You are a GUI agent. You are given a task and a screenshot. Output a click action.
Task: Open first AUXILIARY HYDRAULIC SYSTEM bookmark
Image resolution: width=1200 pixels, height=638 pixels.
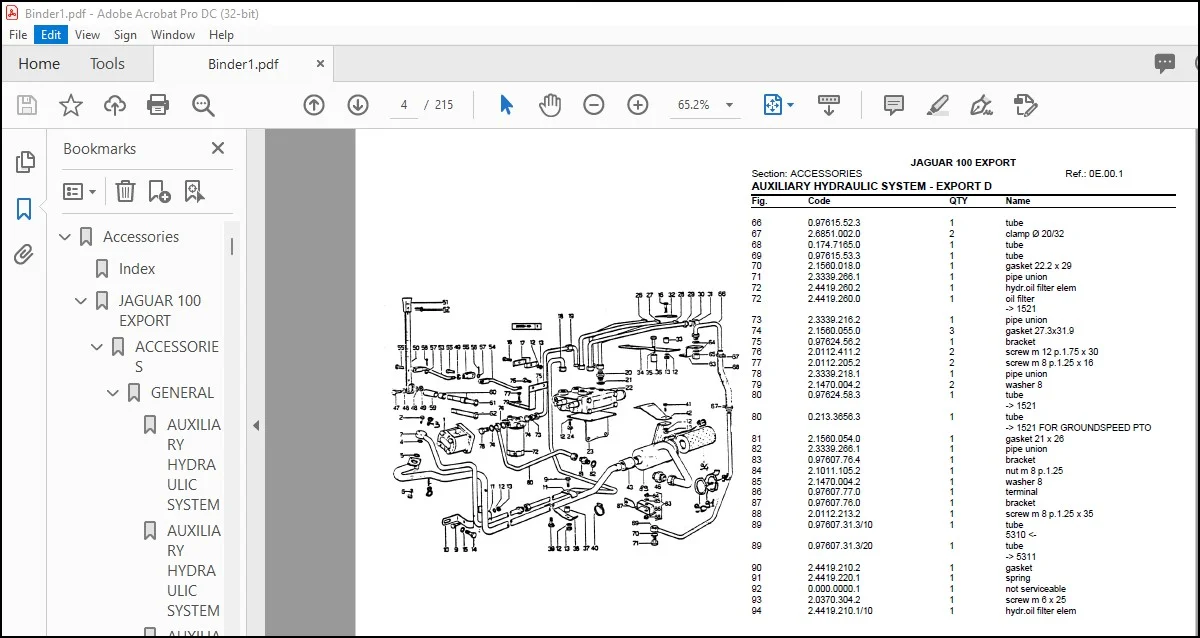[194, 465]
